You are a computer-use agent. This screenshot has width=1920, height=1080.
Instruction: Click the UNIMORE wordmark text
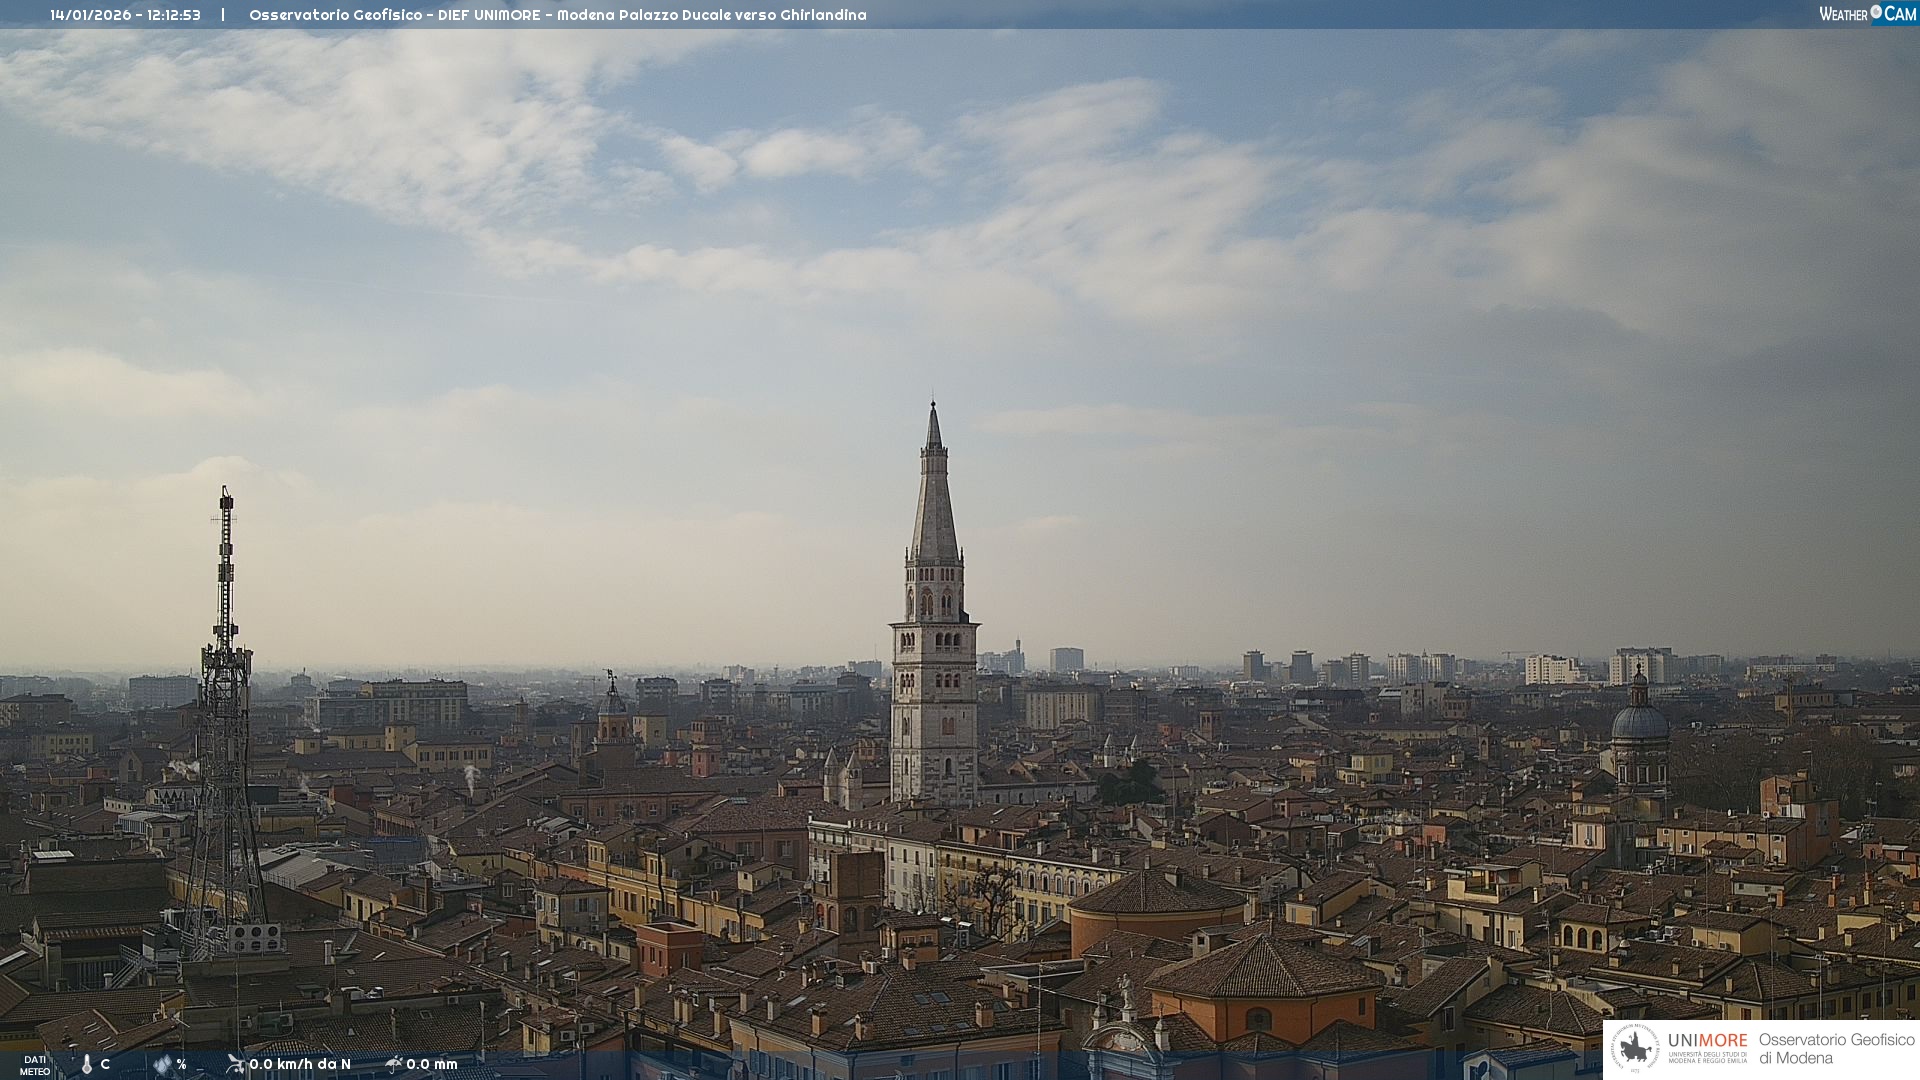tap(1707, 1041)
